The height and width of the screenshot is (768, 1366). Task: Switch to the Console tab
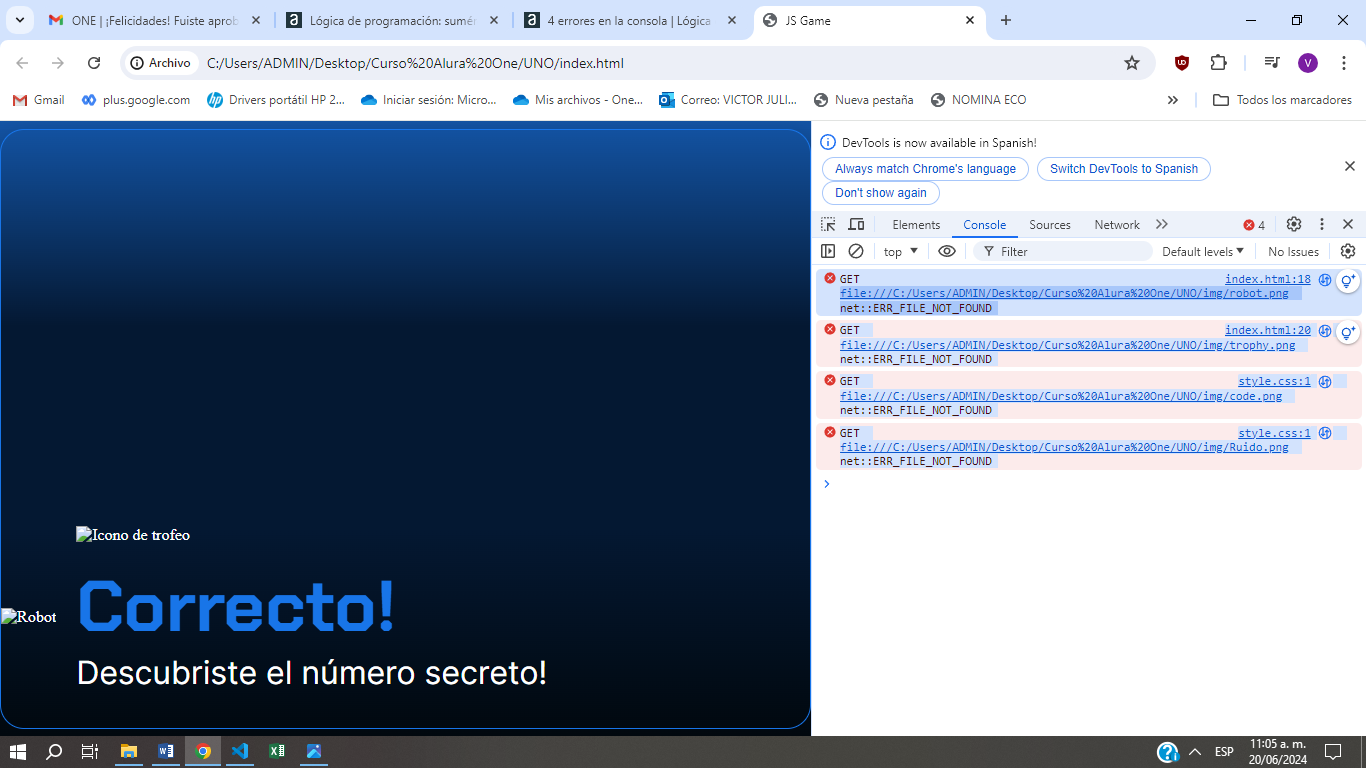coord(985,225)
